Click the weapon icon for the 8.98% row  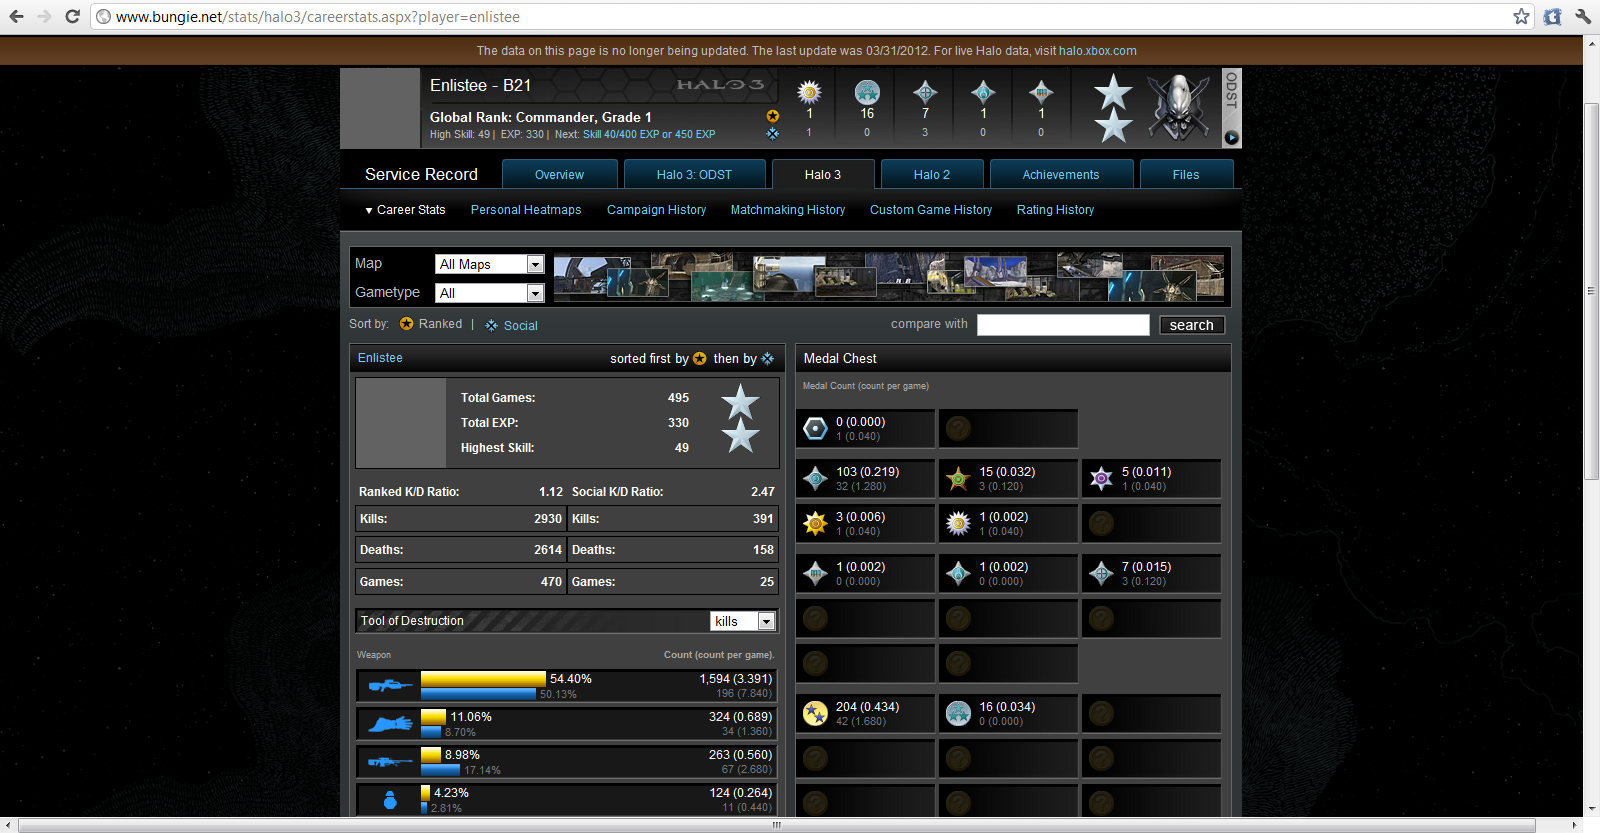point(390,762)
